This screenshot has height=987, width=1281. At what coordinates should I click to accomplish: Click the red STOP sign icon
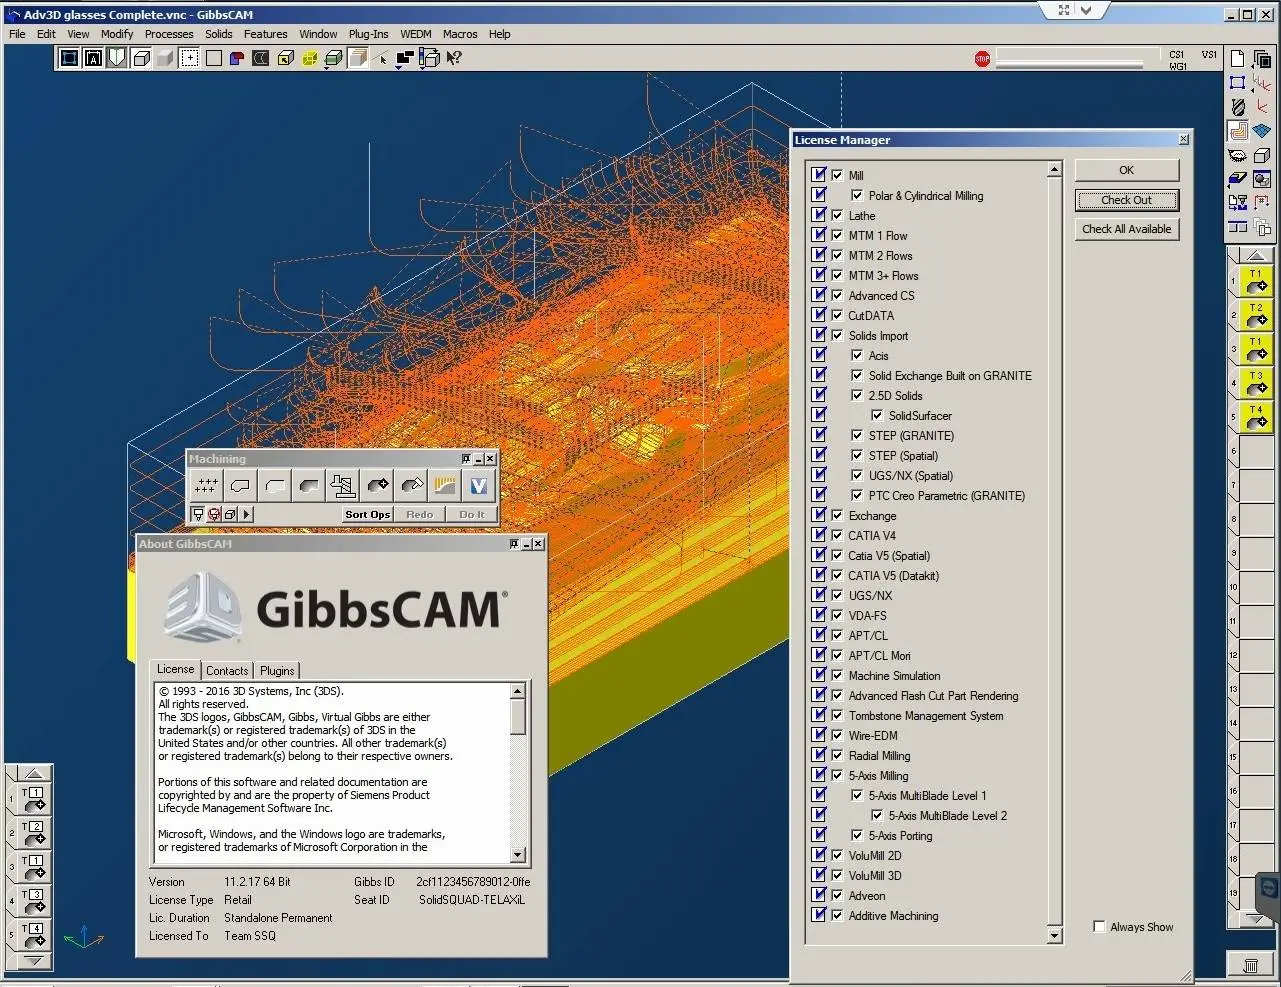(x=982, y=59)
